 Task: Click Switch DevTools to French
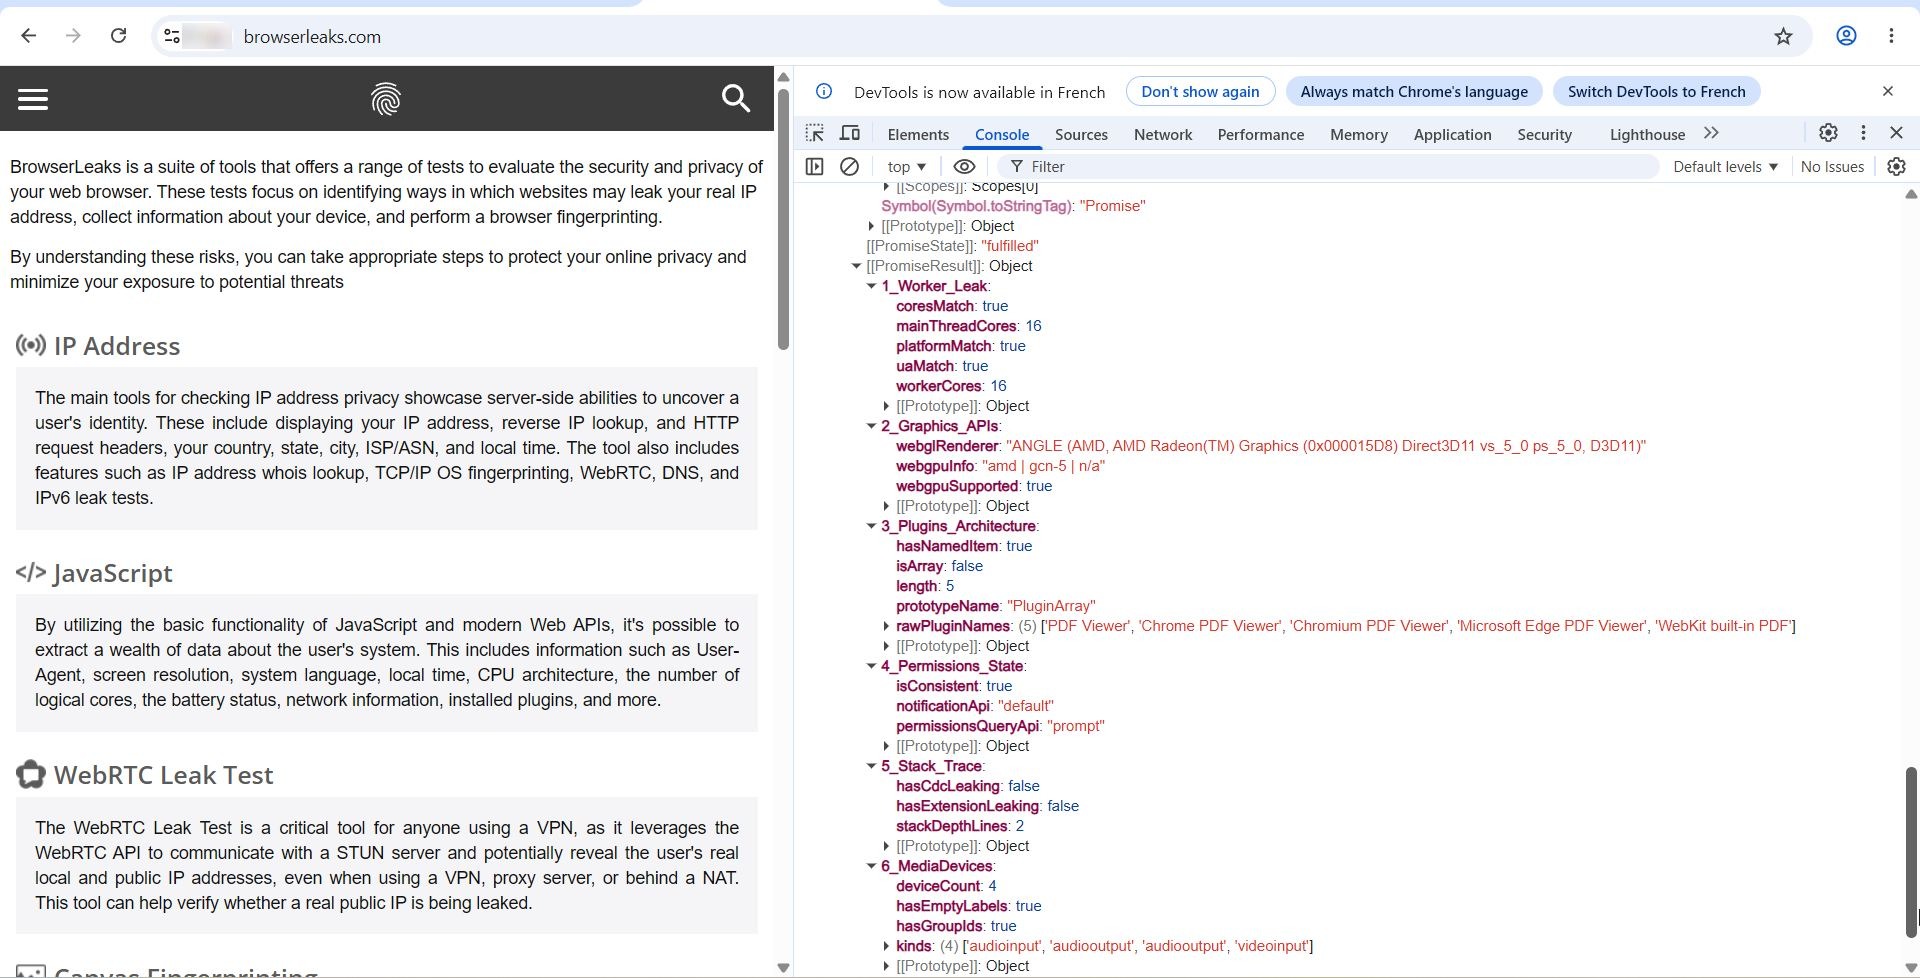[1656, 91]
